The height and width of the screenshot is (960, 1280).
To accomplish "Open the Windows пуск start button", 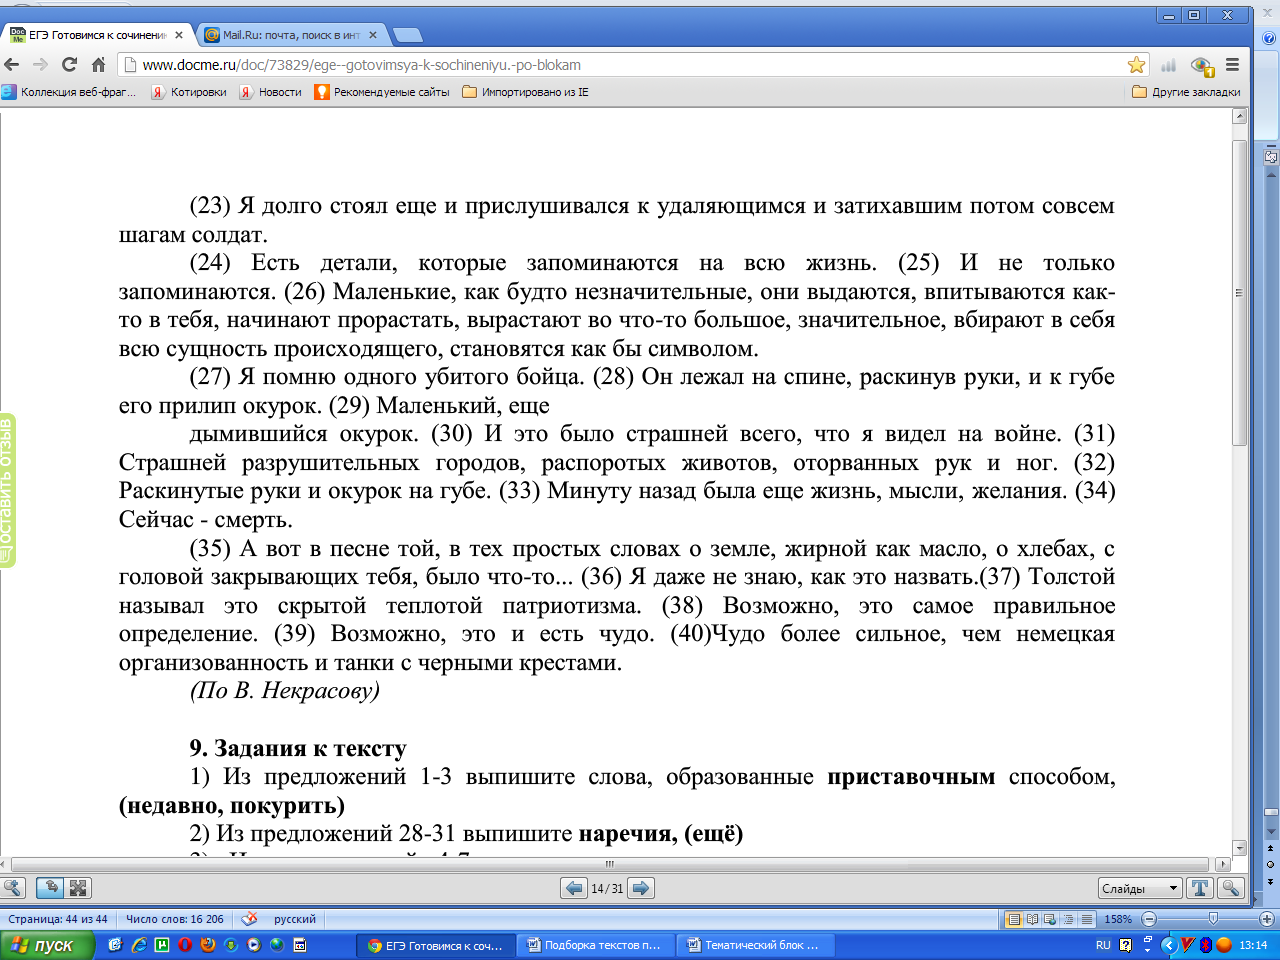I will tap(47, 945).
